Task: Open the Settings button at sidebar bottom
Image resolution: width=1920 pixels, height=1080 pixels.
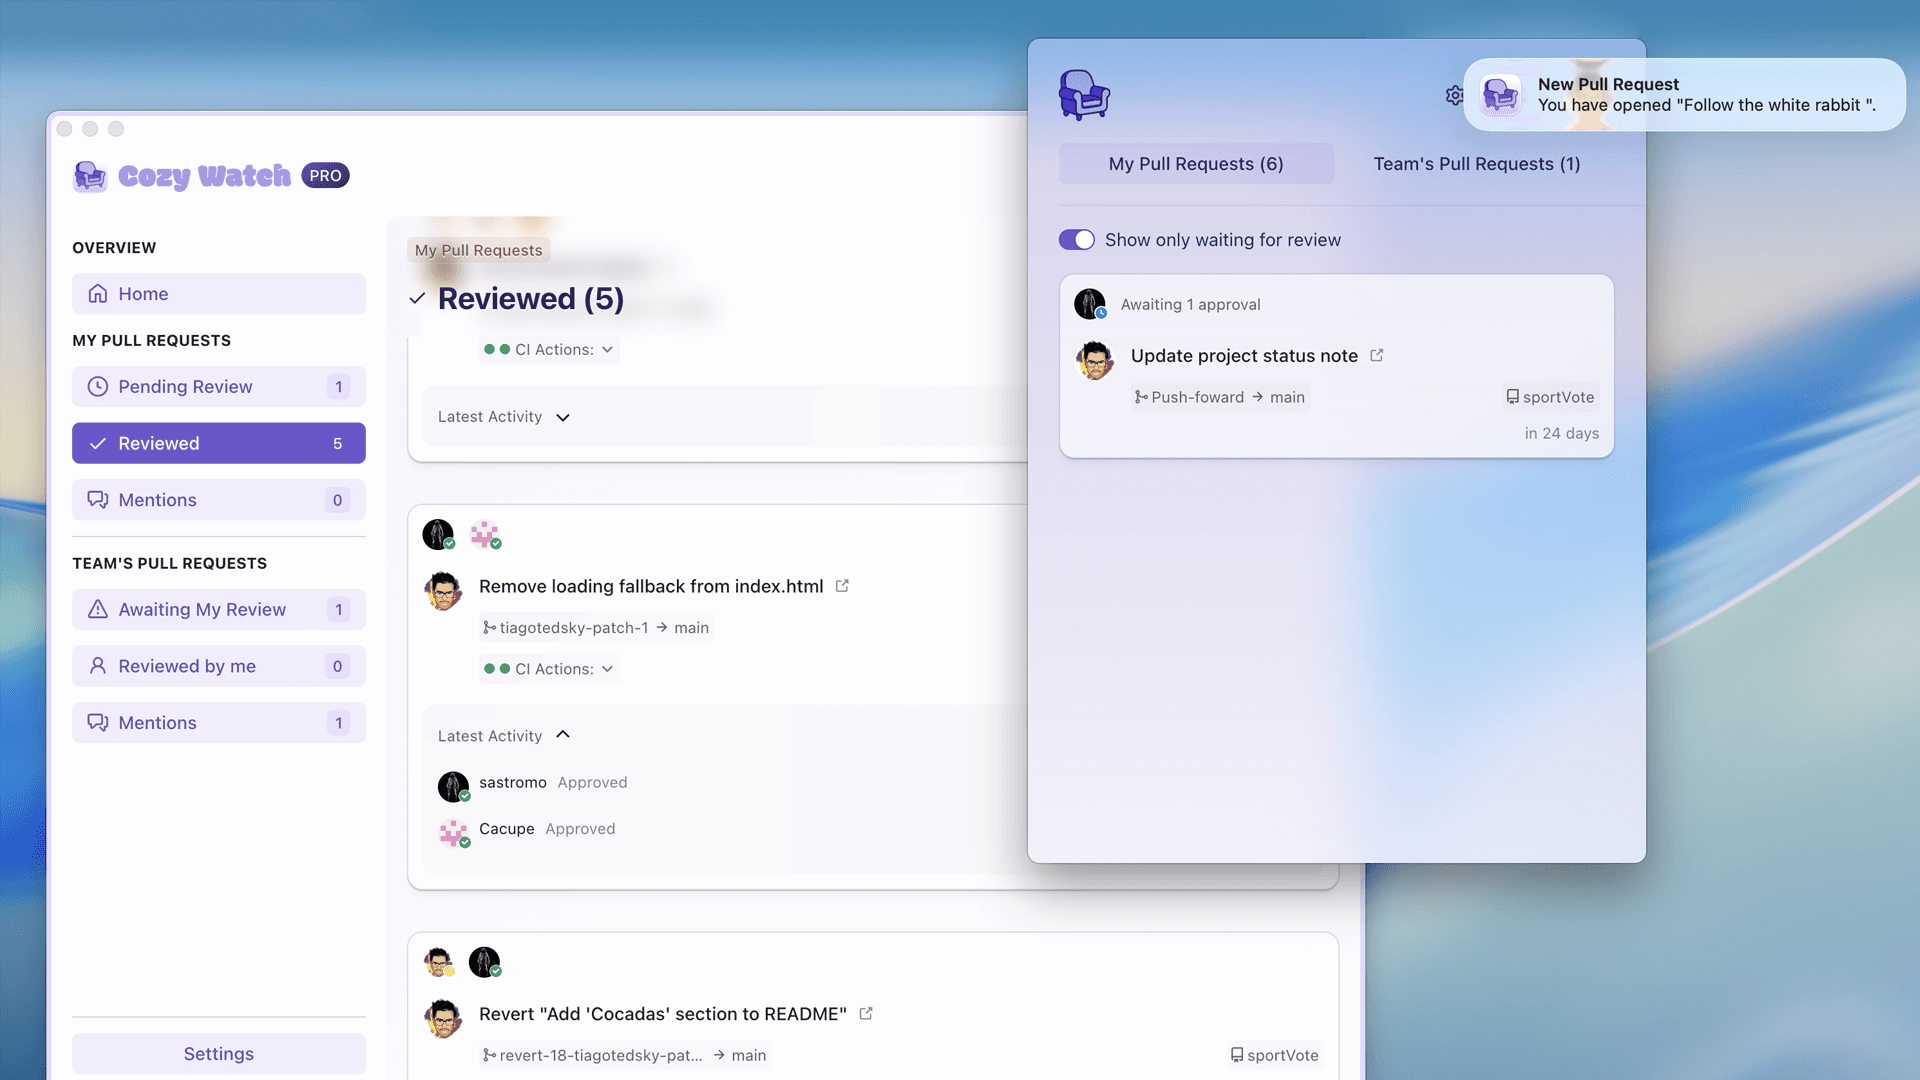Action: [x=218, y=1053]
